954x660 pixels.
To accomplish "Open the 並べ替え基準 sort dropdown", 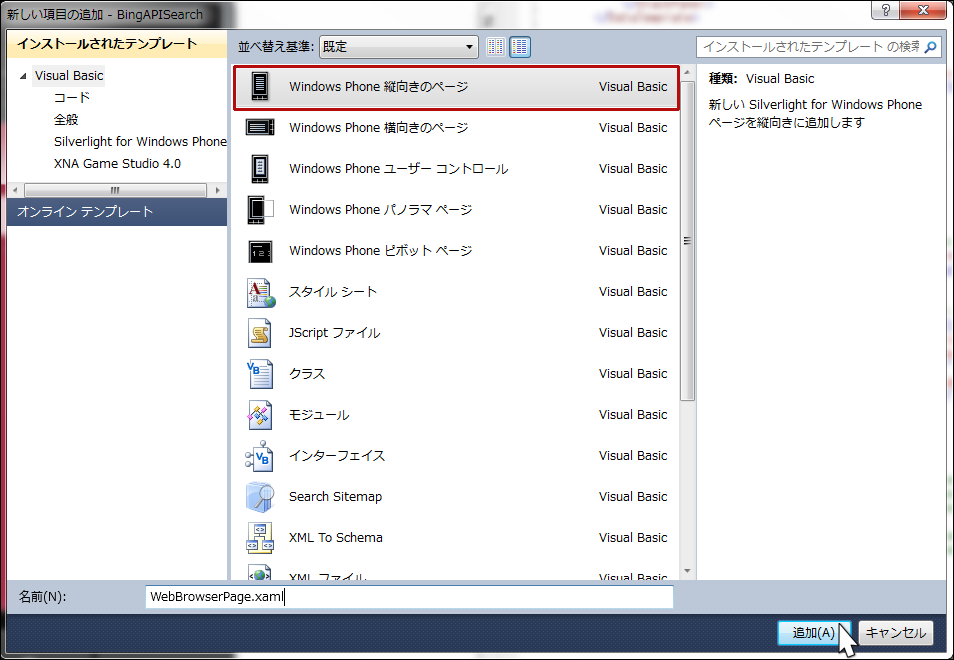I will click(399, 47).
